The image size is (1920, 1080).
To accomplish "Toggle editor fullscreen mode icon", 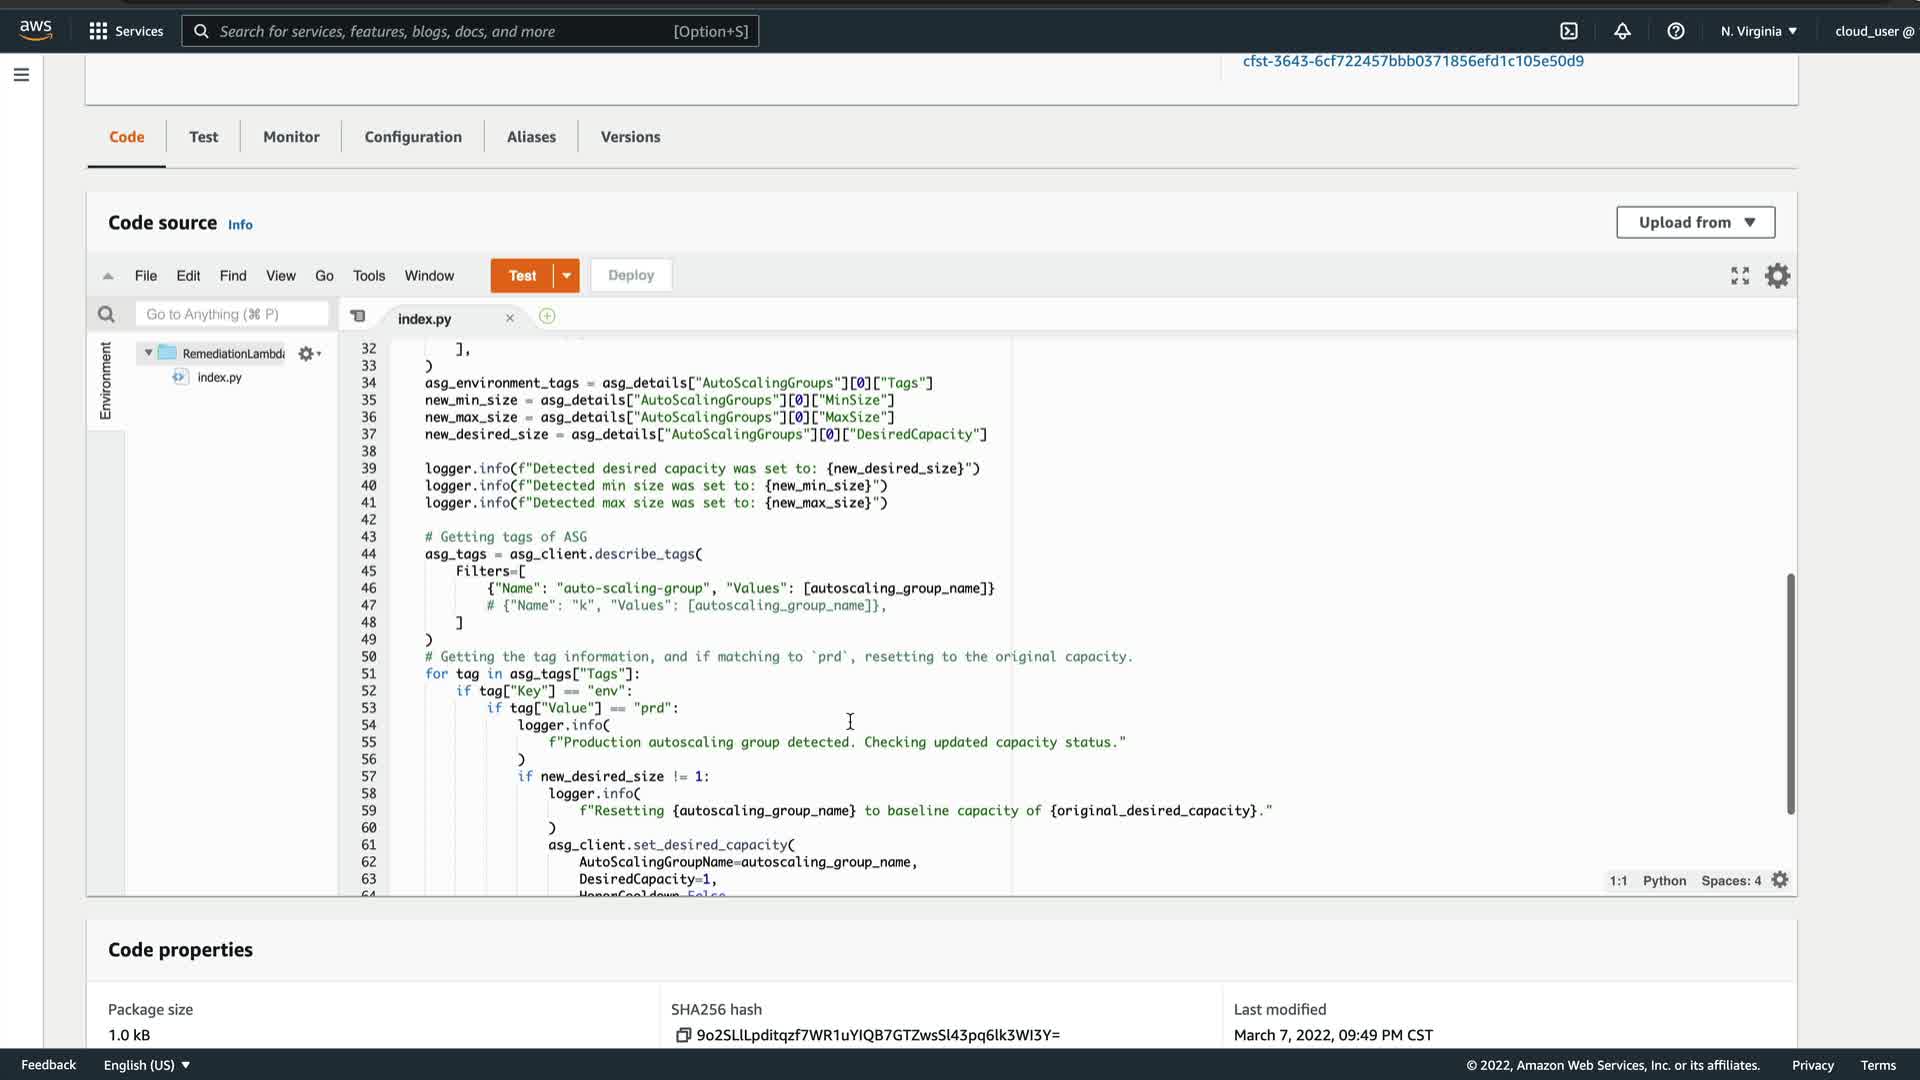I will pyautogui.click(x=1740, y=276).
